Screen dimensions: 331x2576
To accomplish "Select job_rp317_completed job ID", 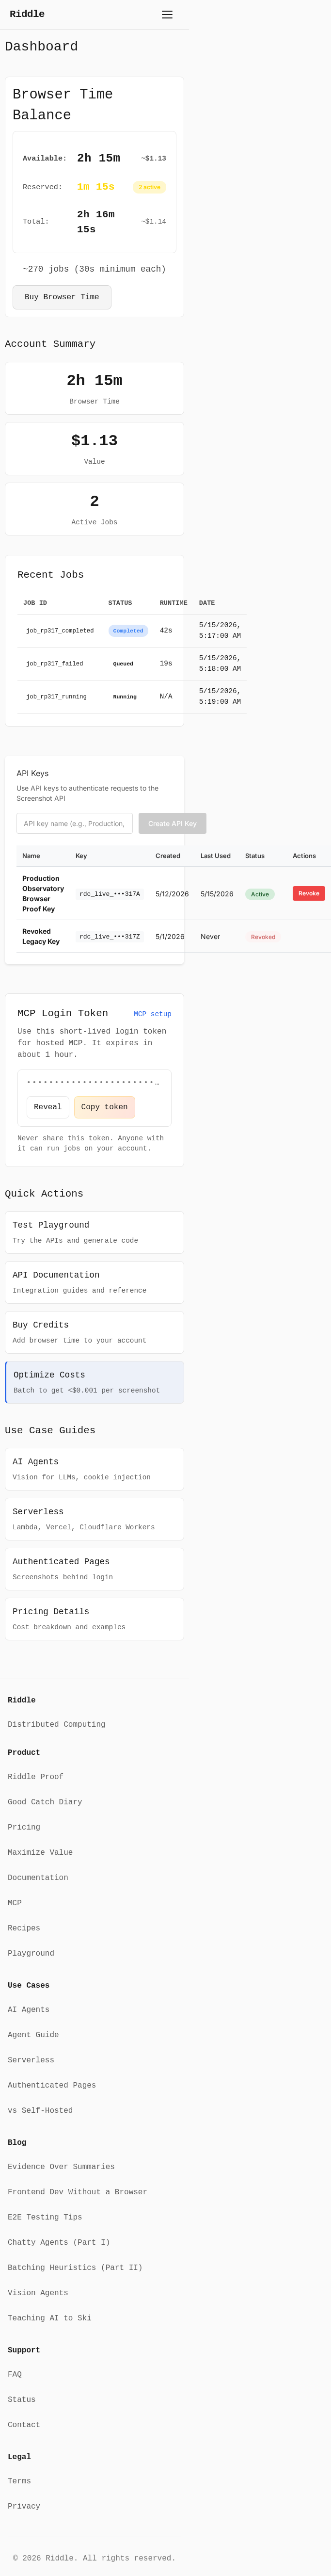I will [x=60, y=631].
